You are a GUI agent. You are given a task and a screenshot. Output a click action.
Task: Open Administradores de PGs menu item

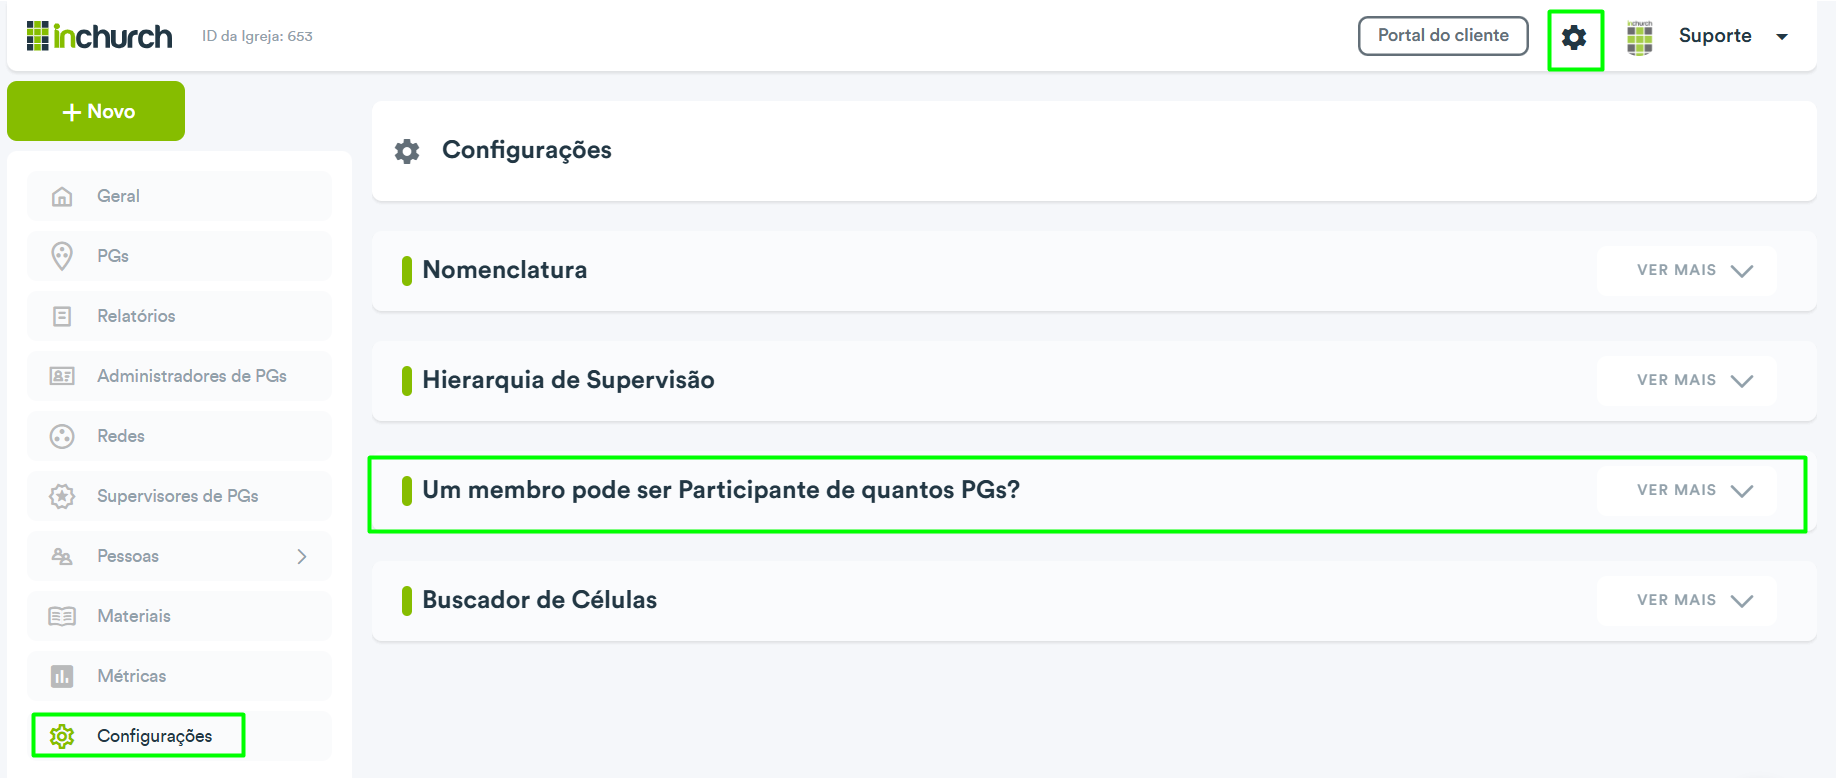(180, 376)
